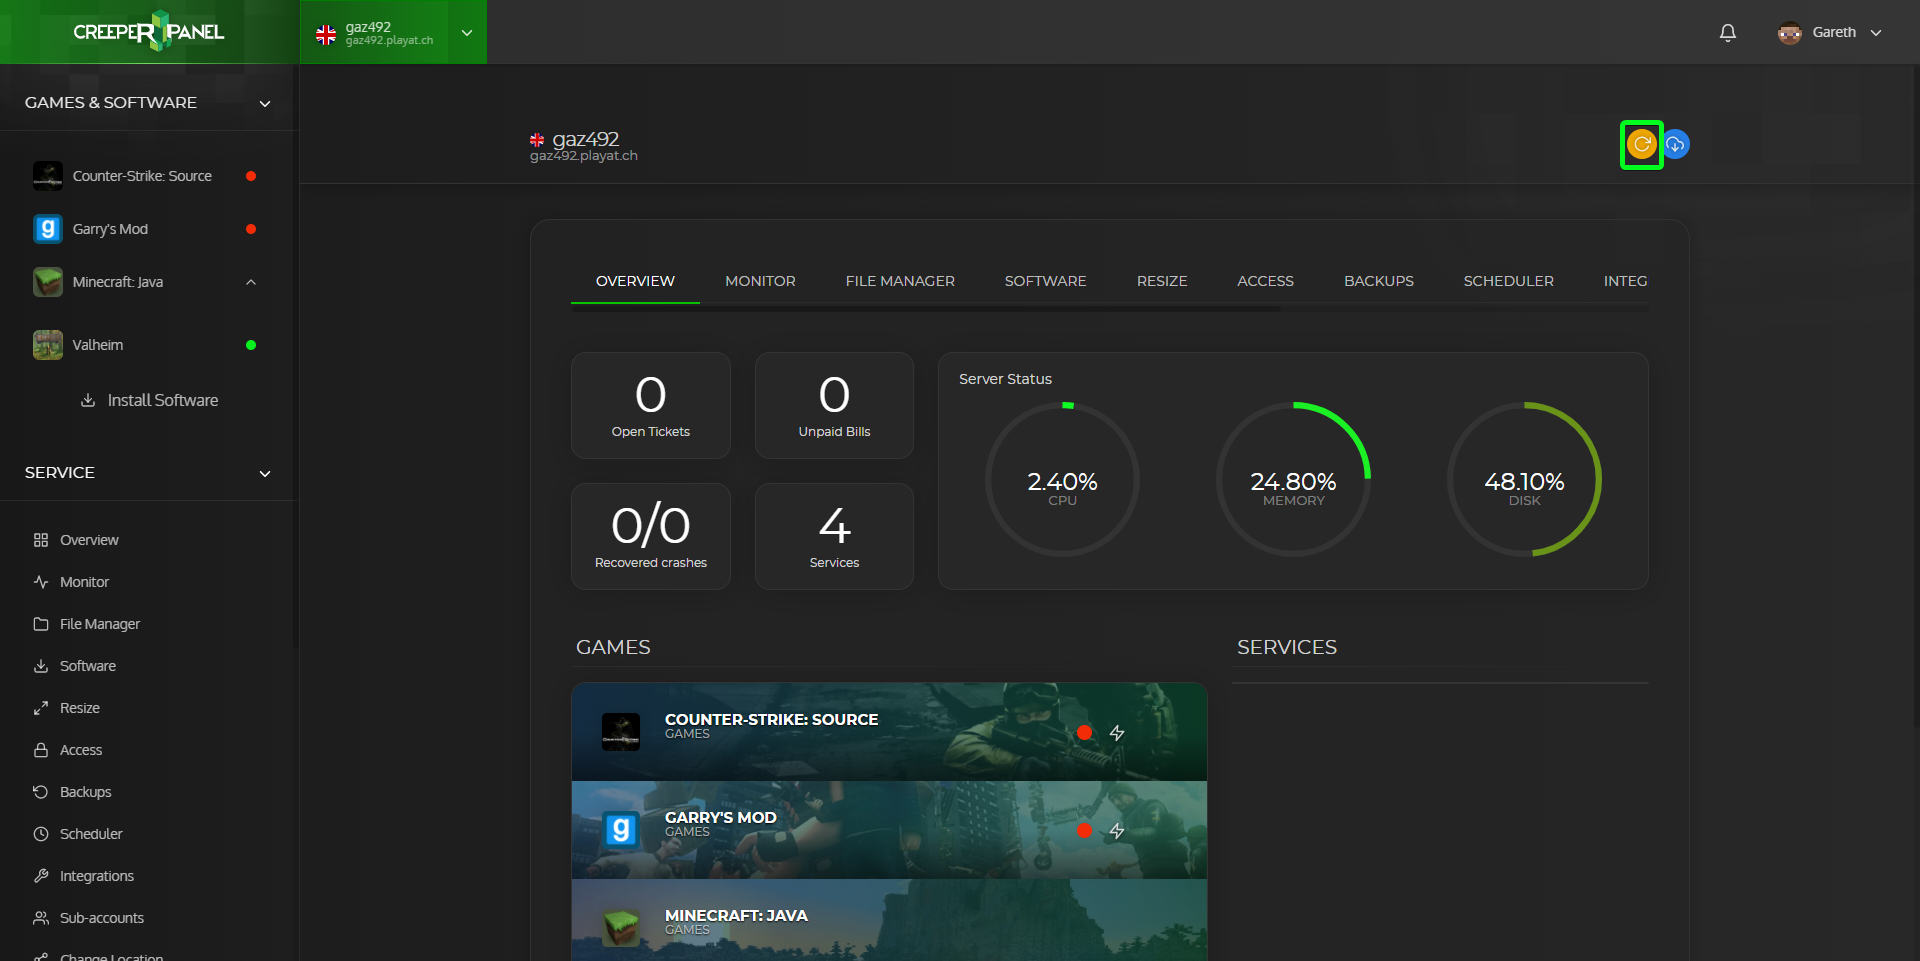
Task: Click the blue cloud download icon
Action: point(1676,145)
